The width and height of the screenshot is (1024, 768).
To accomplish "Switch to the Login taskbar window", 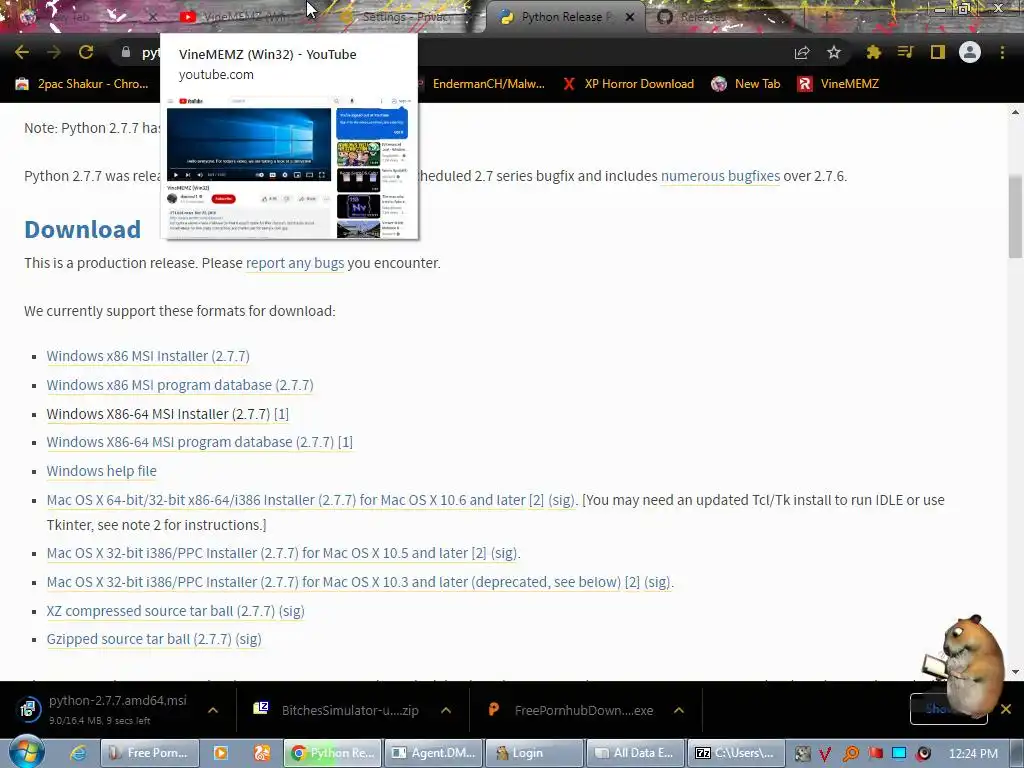I will pyautogui.click(x=536, y=753).
